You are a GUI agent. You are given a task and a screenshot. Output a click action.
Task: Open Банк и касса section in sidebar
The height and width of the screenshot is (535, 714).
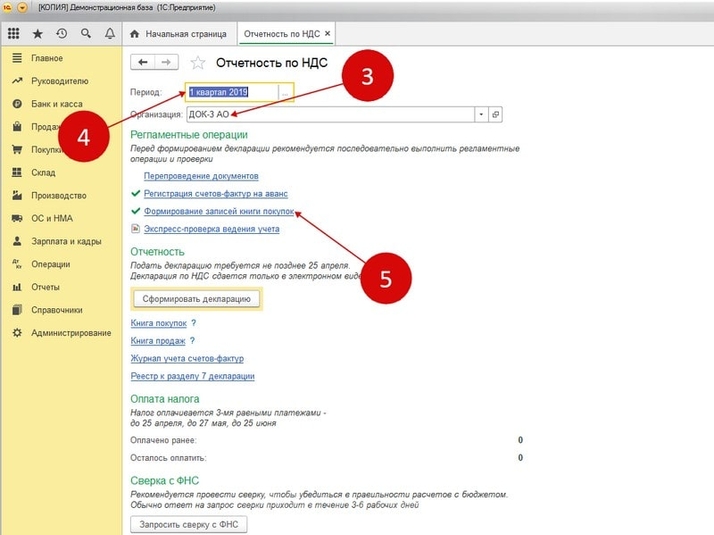tap(55, 104)
